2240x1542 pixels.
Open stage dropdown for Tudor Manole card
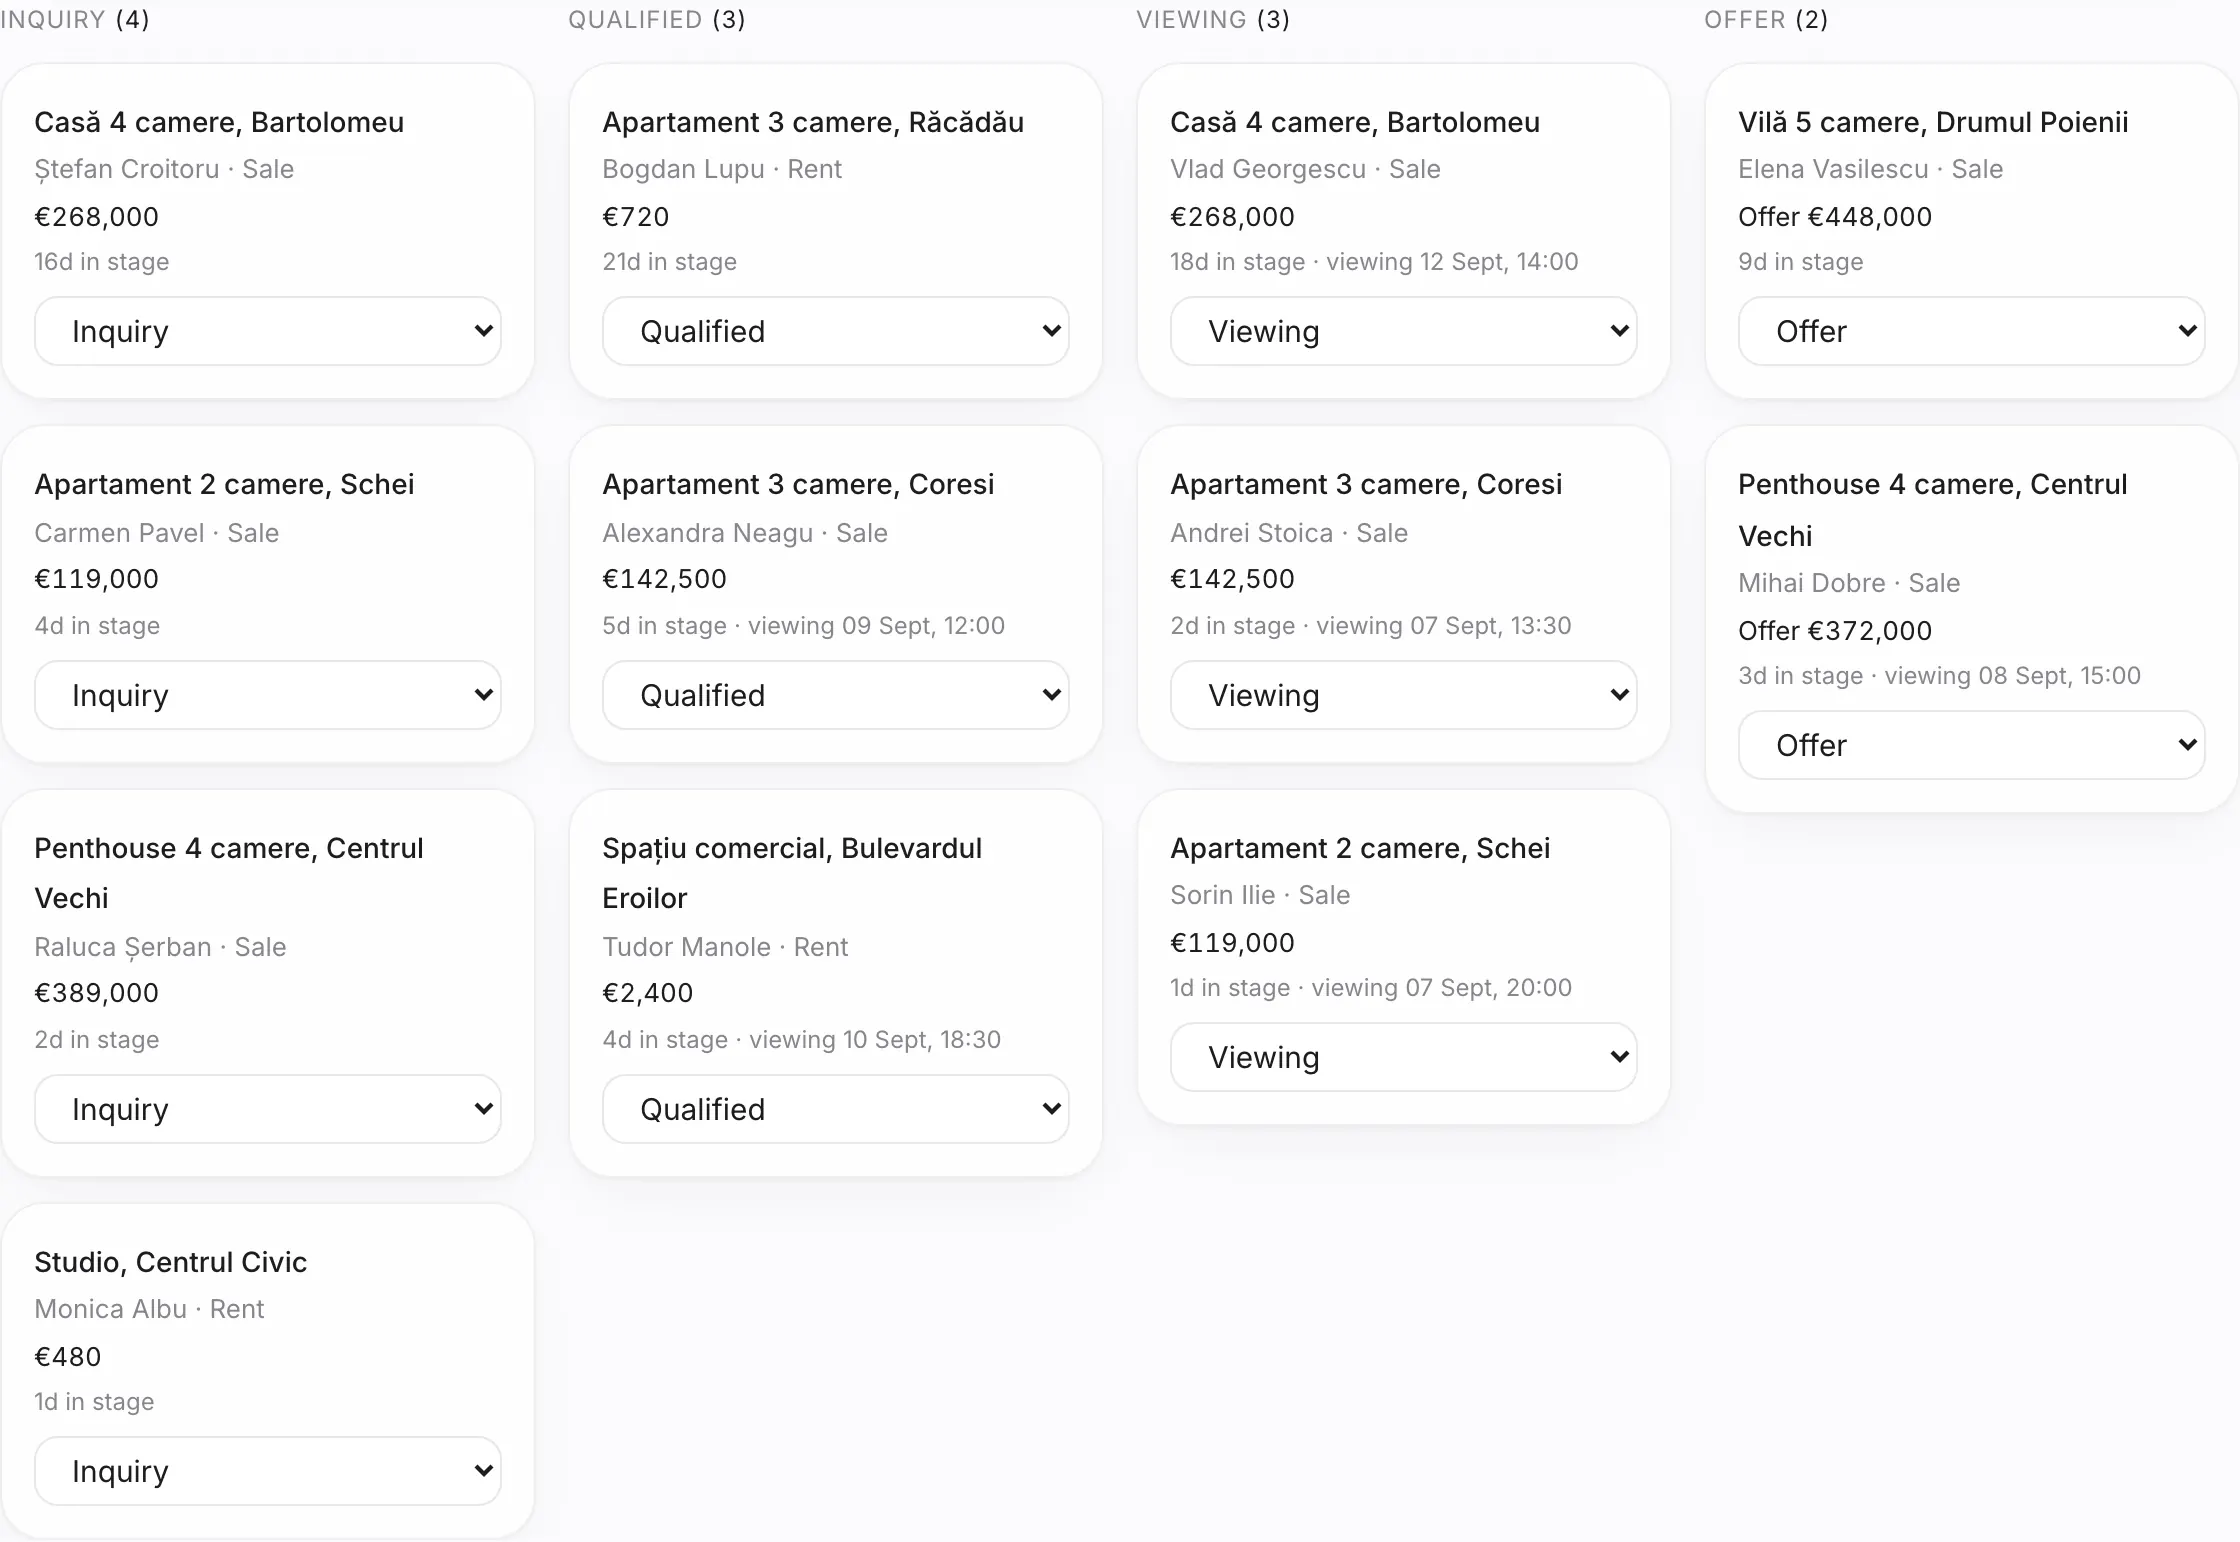tap(836, 1109)
